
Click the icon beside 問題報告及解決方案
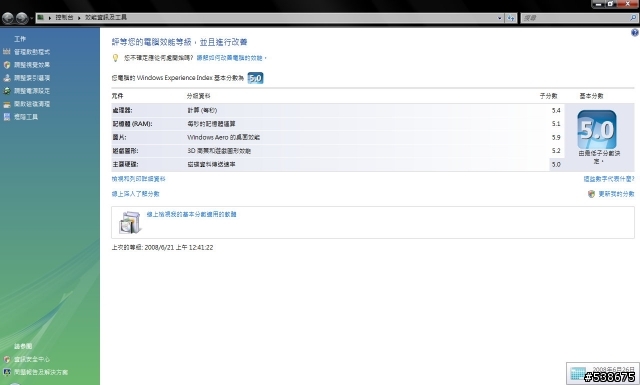(7, 372)
